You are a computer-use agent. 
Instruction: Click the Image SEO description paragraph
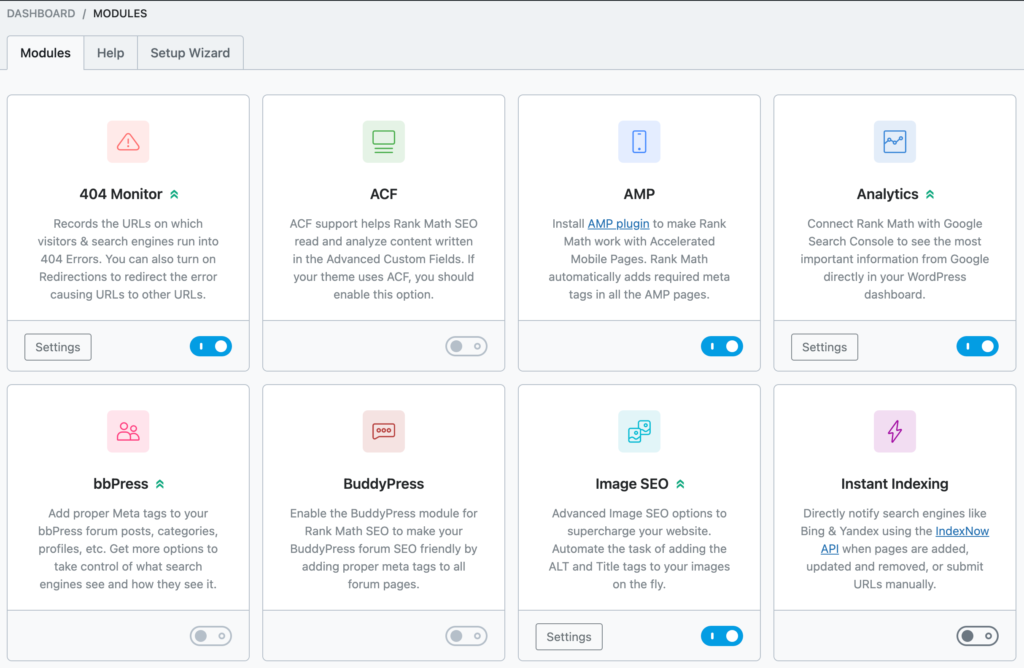639,549
